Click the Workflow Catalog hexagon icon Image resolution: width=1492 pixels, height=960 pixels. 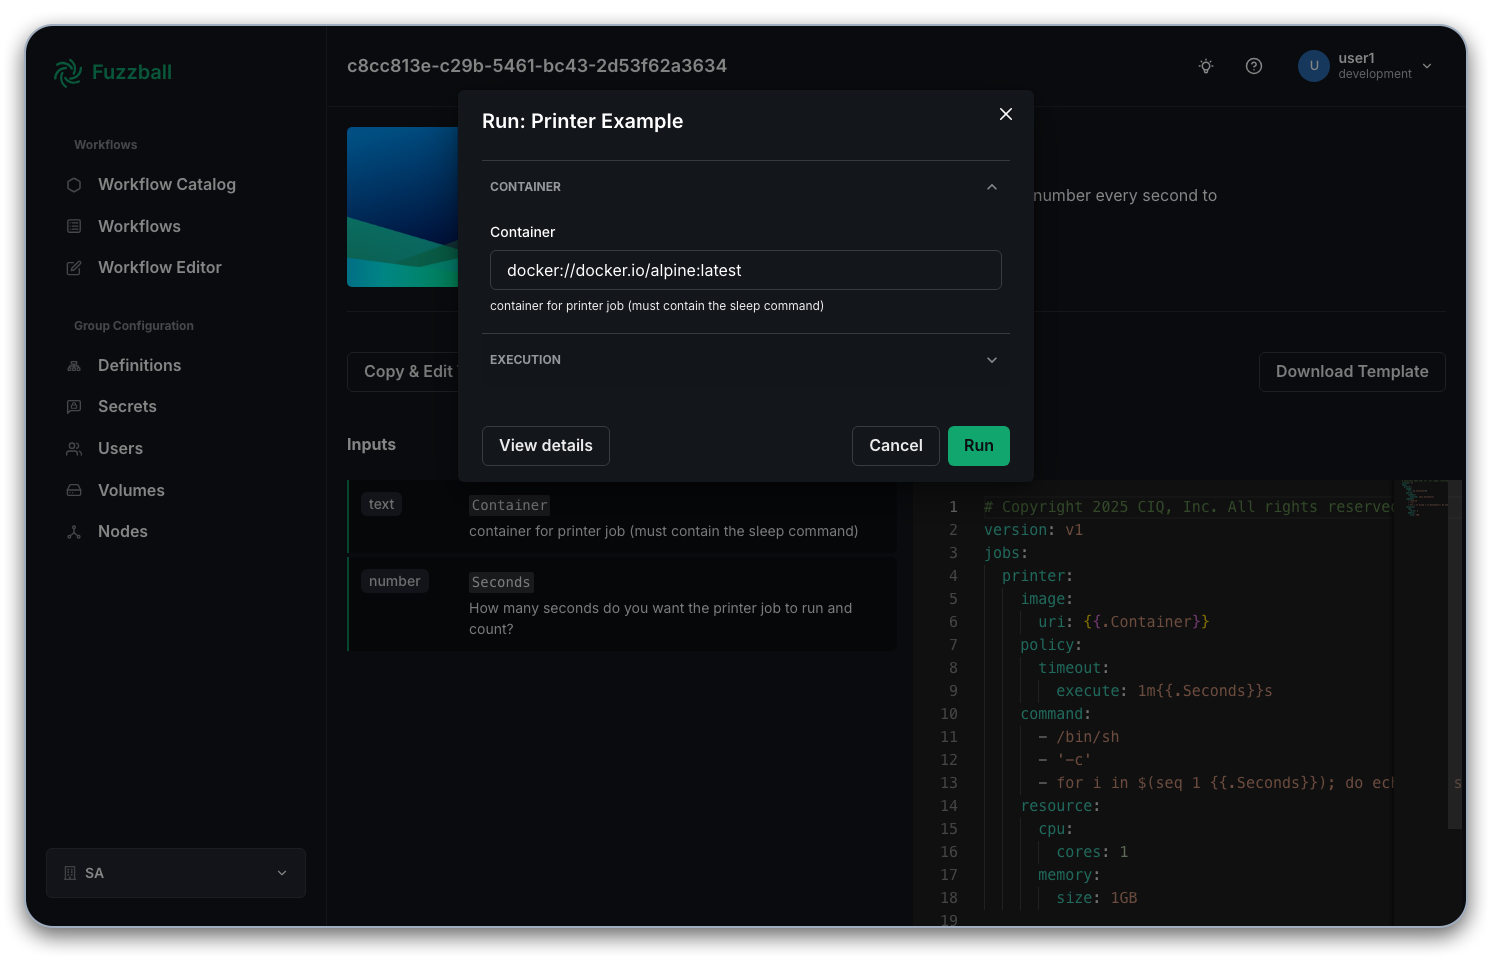point(74,185)
